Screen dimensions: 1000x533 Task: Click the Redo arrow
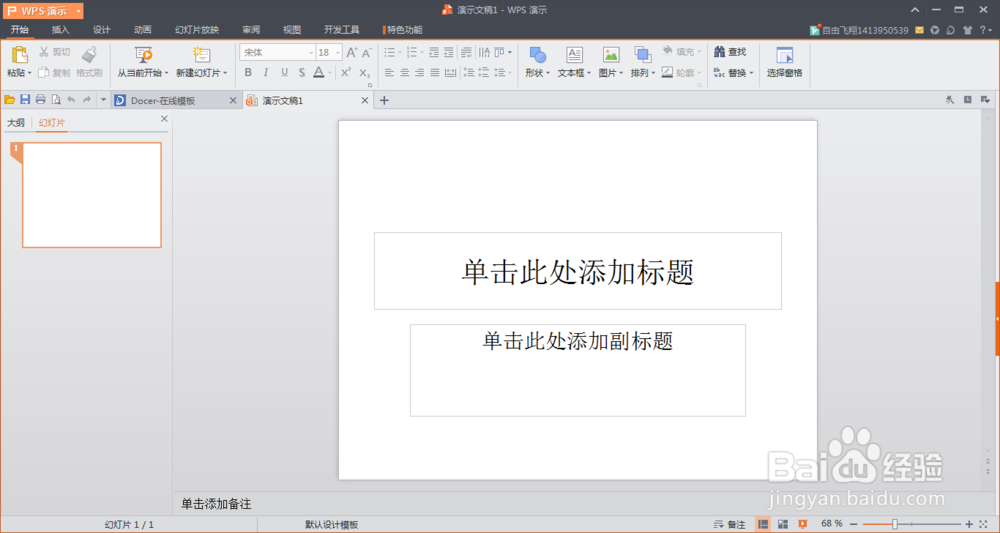tap(87, 99)
